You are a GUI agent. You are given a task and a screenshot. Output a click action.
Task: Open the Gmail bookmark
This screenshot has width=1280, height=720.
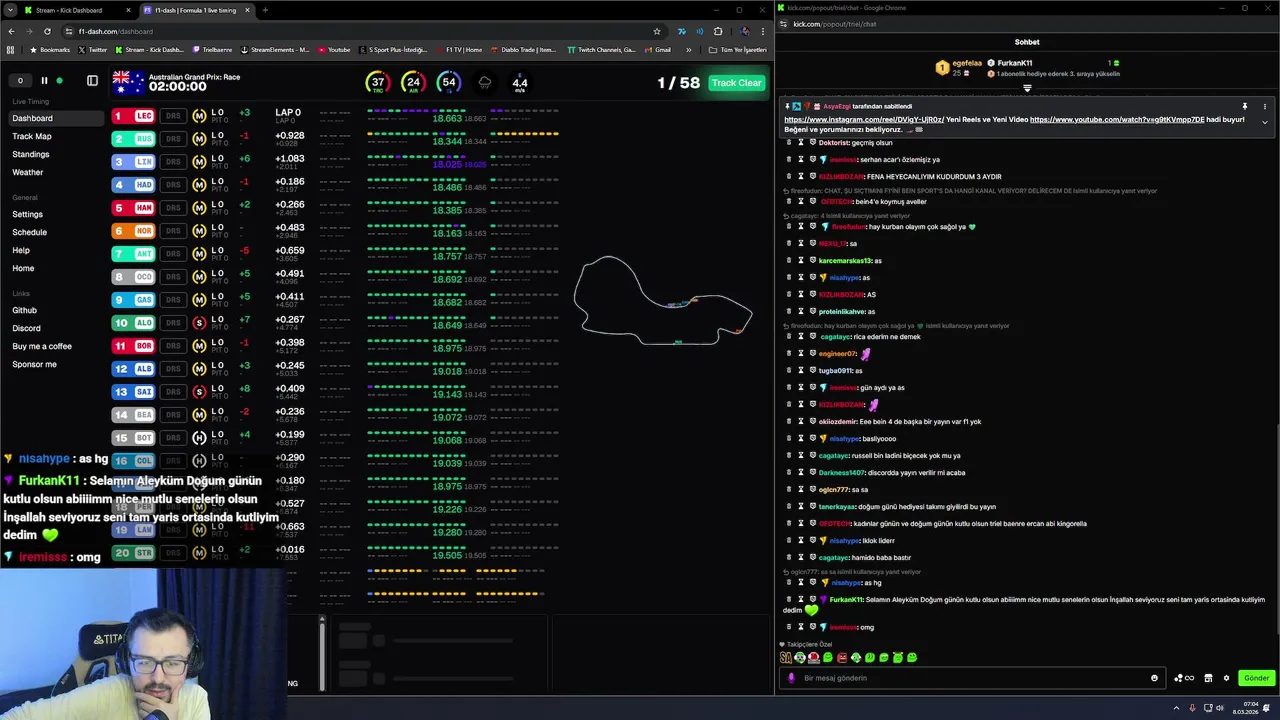[658, 49]
